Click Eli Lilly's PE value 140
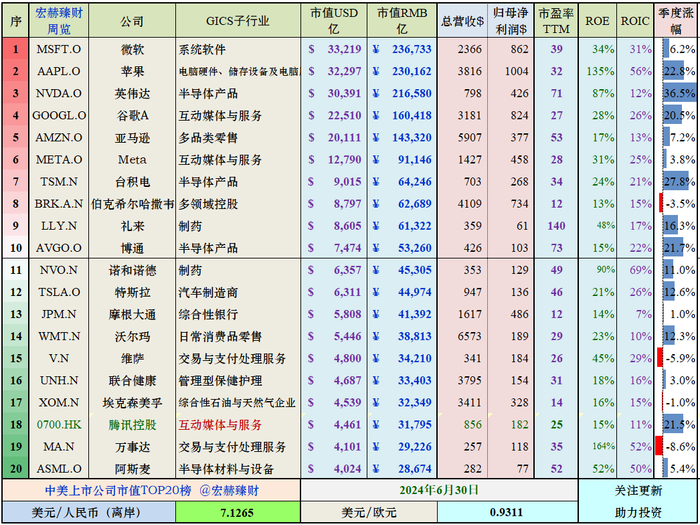This screenshot has width=700, height=525. [556, 226]
